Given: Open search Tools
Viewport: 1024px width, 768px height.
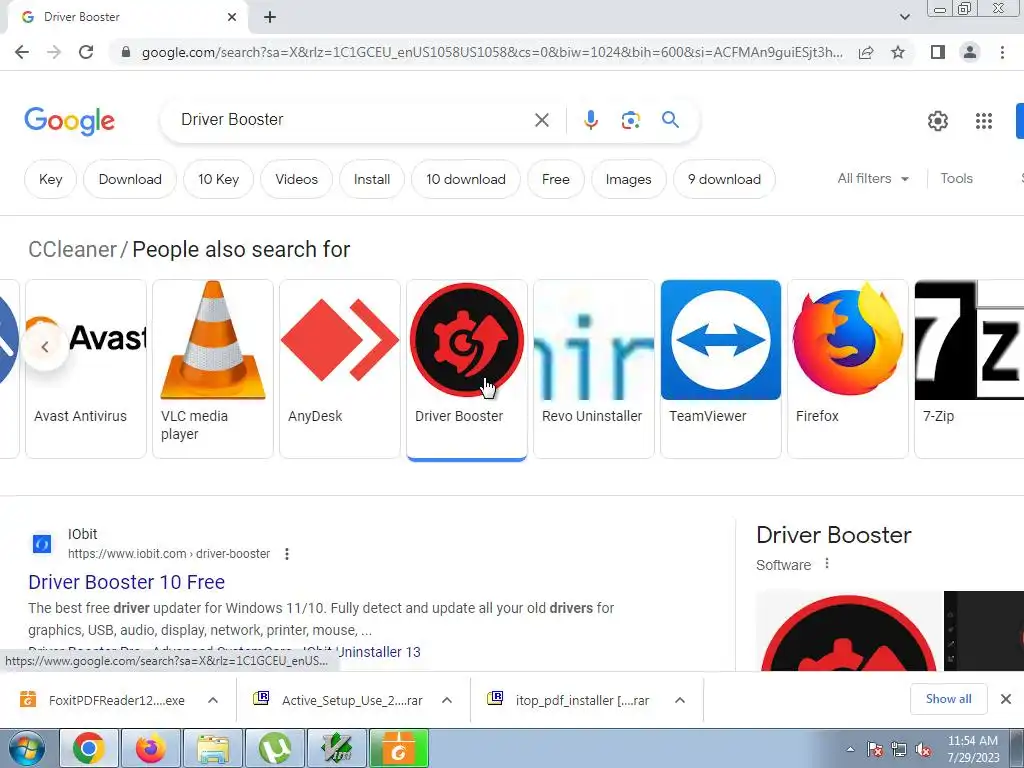Looking at the screenshot, I should pyautogui.click(x=956, y=178).
